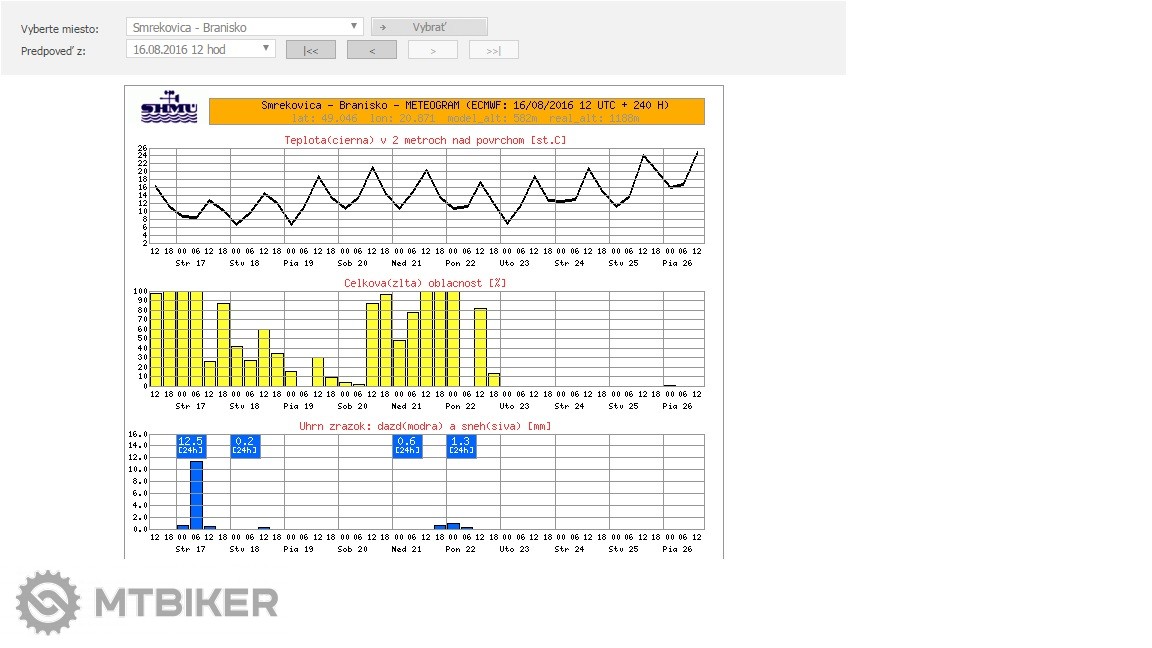Click the 0.2 mm 24h precipitation label
The width and height of the screenshot is (1152, 648).
(x=244, y=445)
